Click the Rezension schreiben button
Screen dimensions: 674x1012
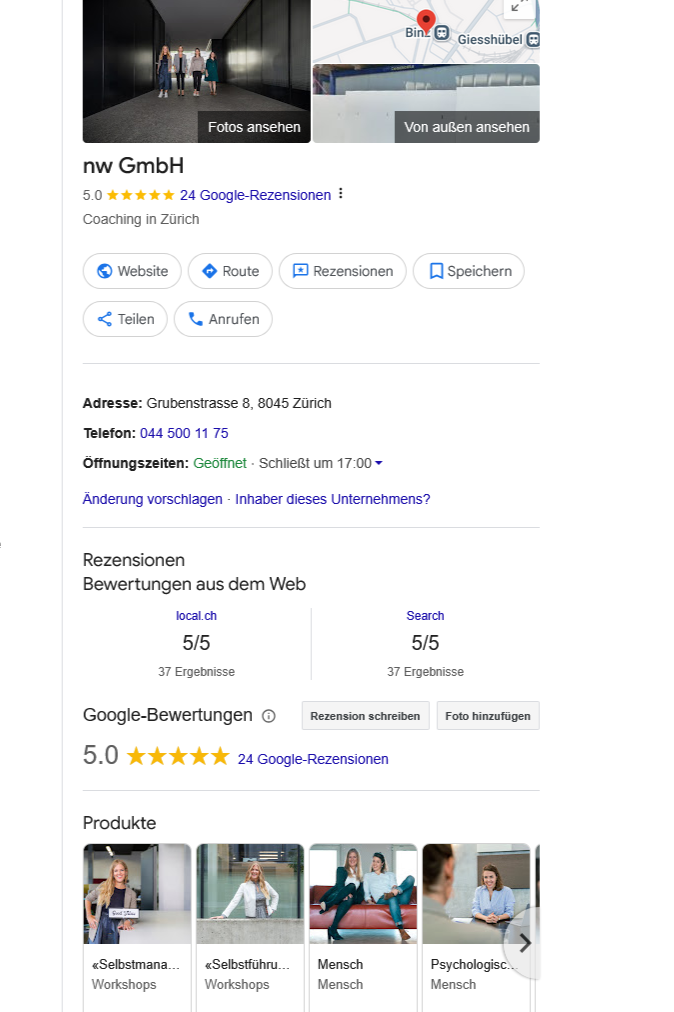coord(365,716)
